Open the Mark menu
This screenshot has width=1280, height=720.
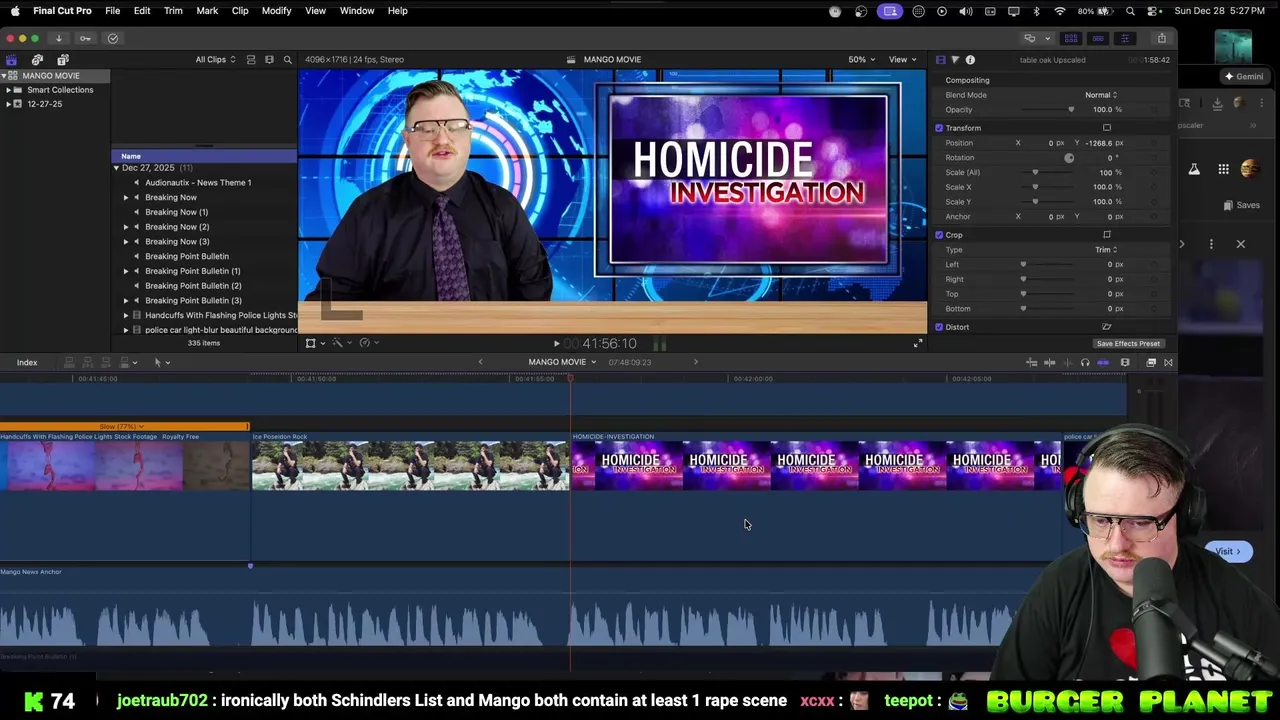tap(207, 11)
